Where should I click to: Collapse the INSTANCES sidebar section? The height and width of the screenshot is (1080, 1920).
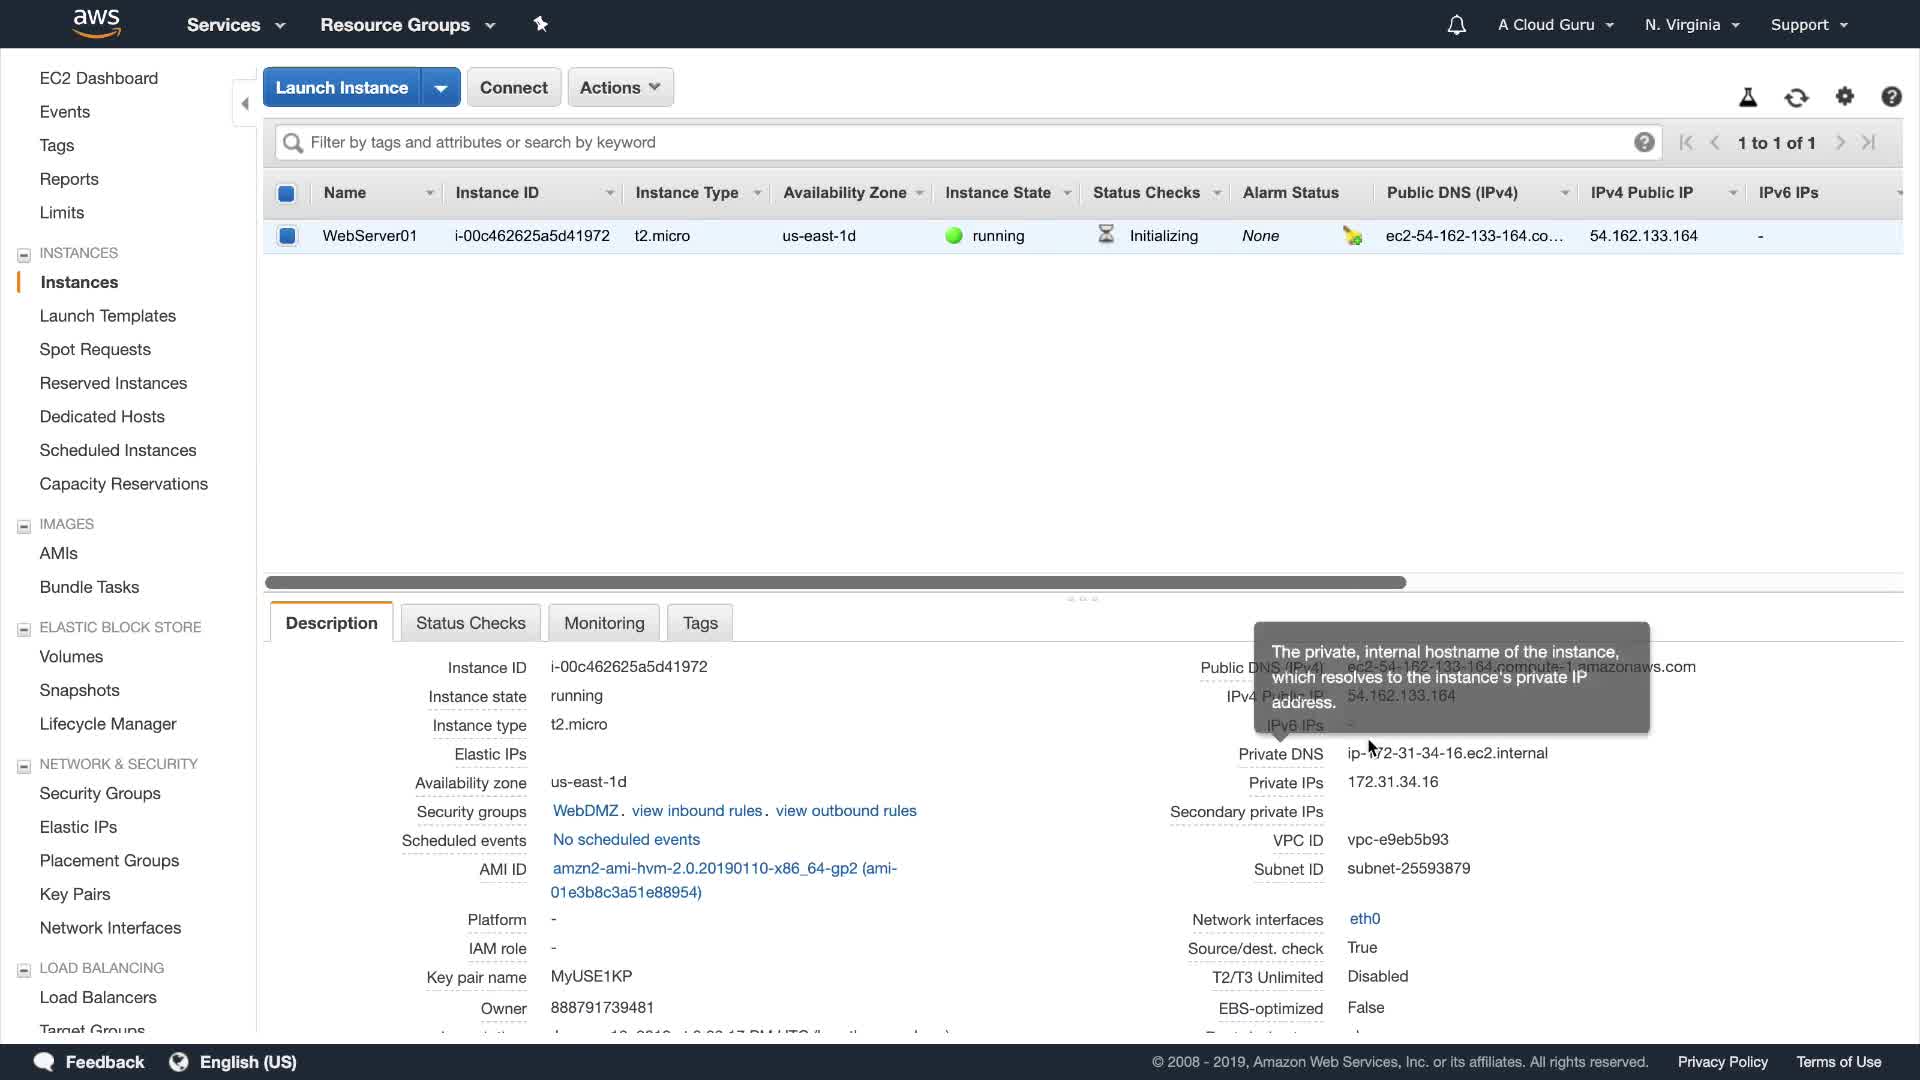point(24,254)
